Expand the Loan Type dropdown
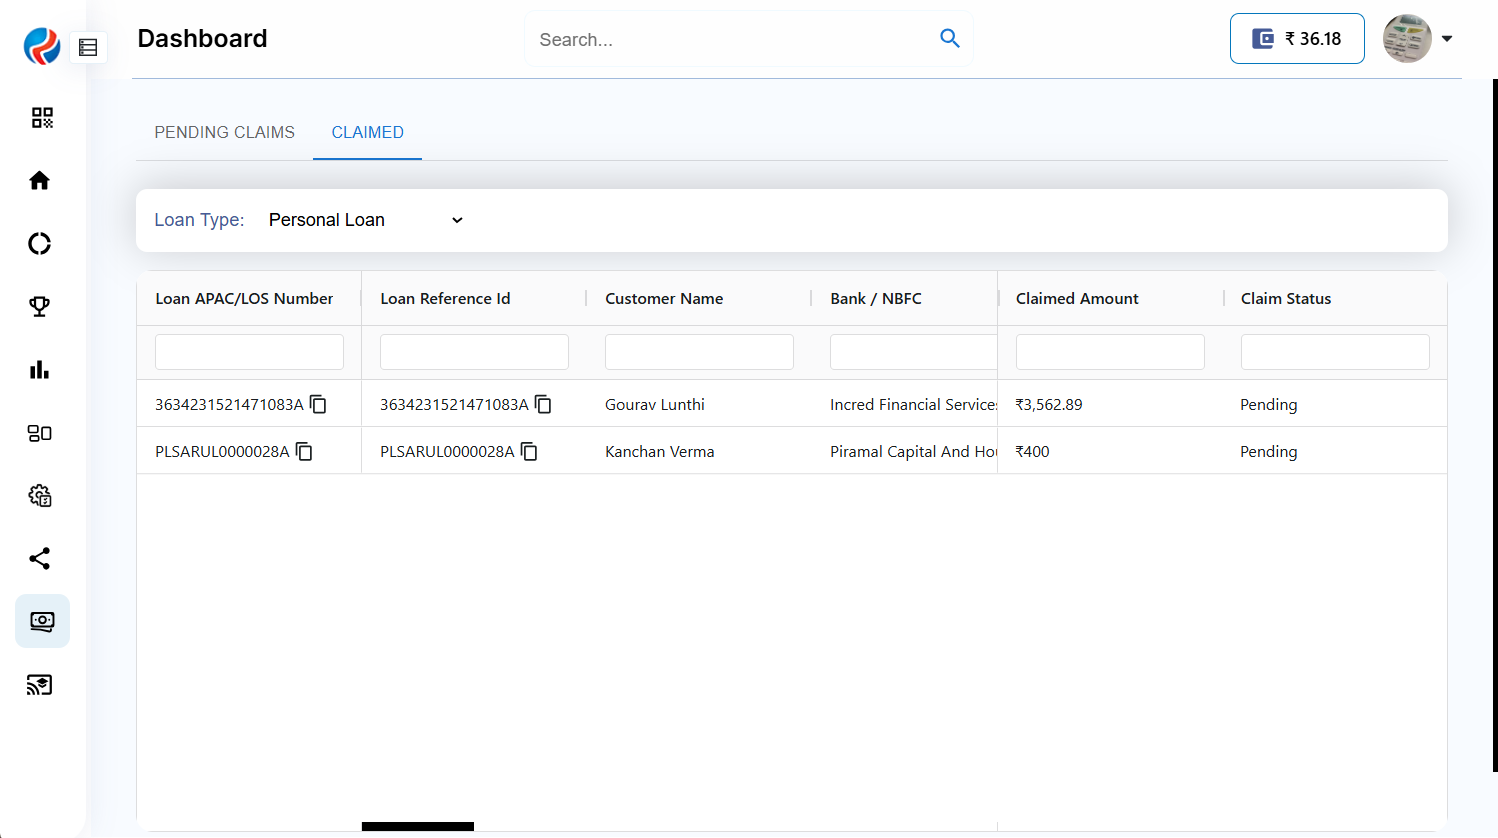 click(x=365, y=220)
